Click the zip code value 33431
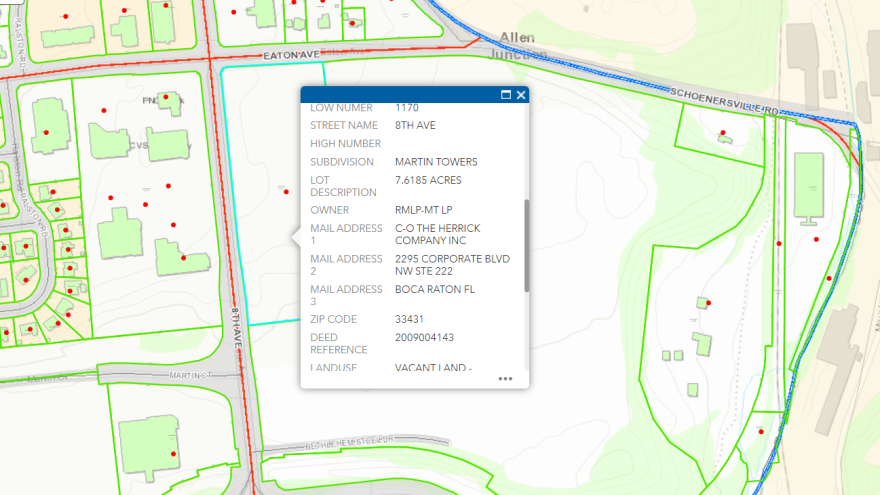The image size is (880, 495). [x=410, y=320]
